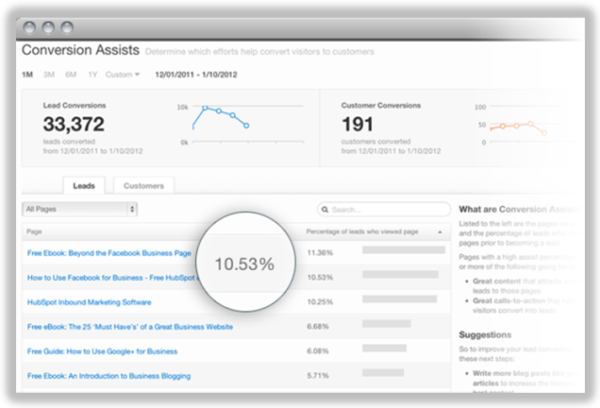Click the third window control button in title bar
The height and width of the screenshot is (408, 600).
[67, 28]
